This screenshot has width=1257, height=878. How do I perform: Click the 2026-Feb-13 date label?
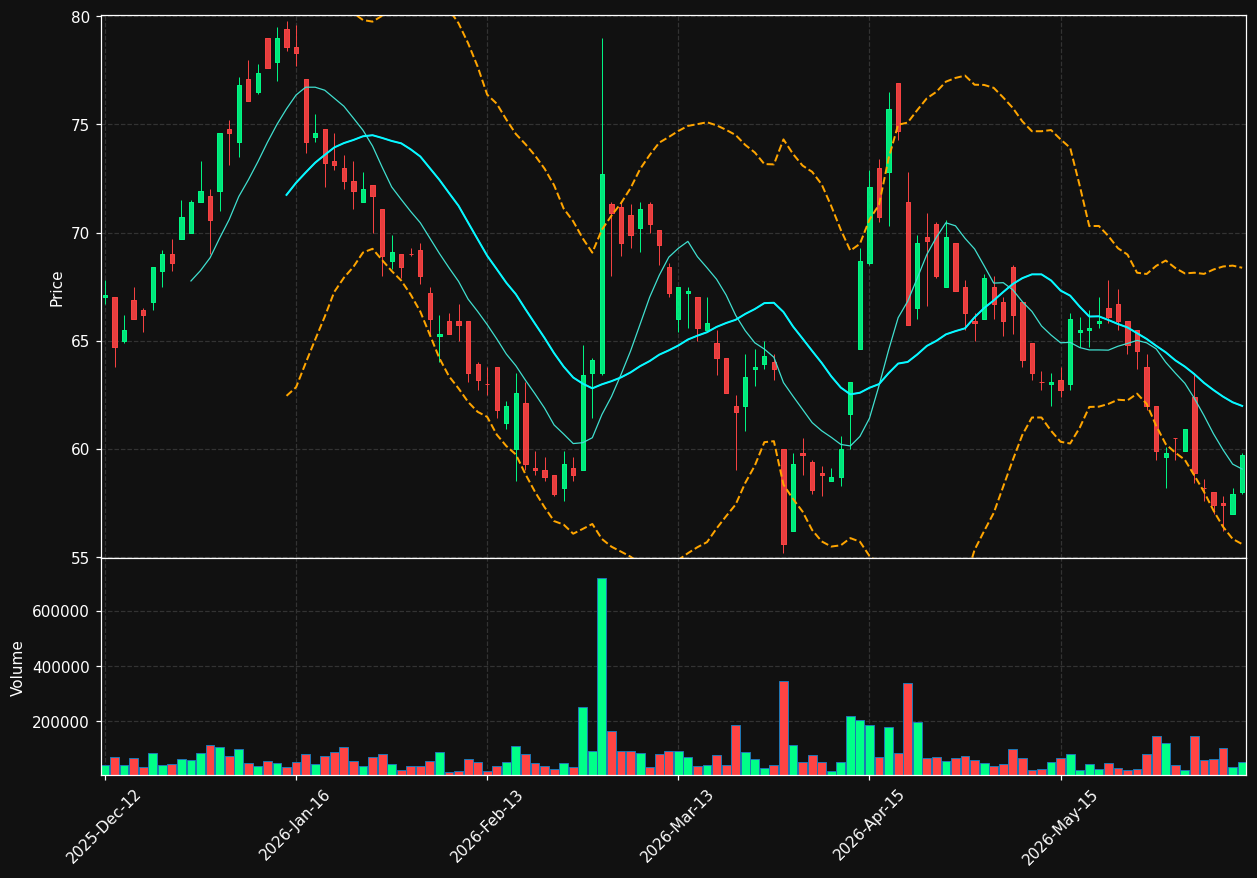click(486, 826)
